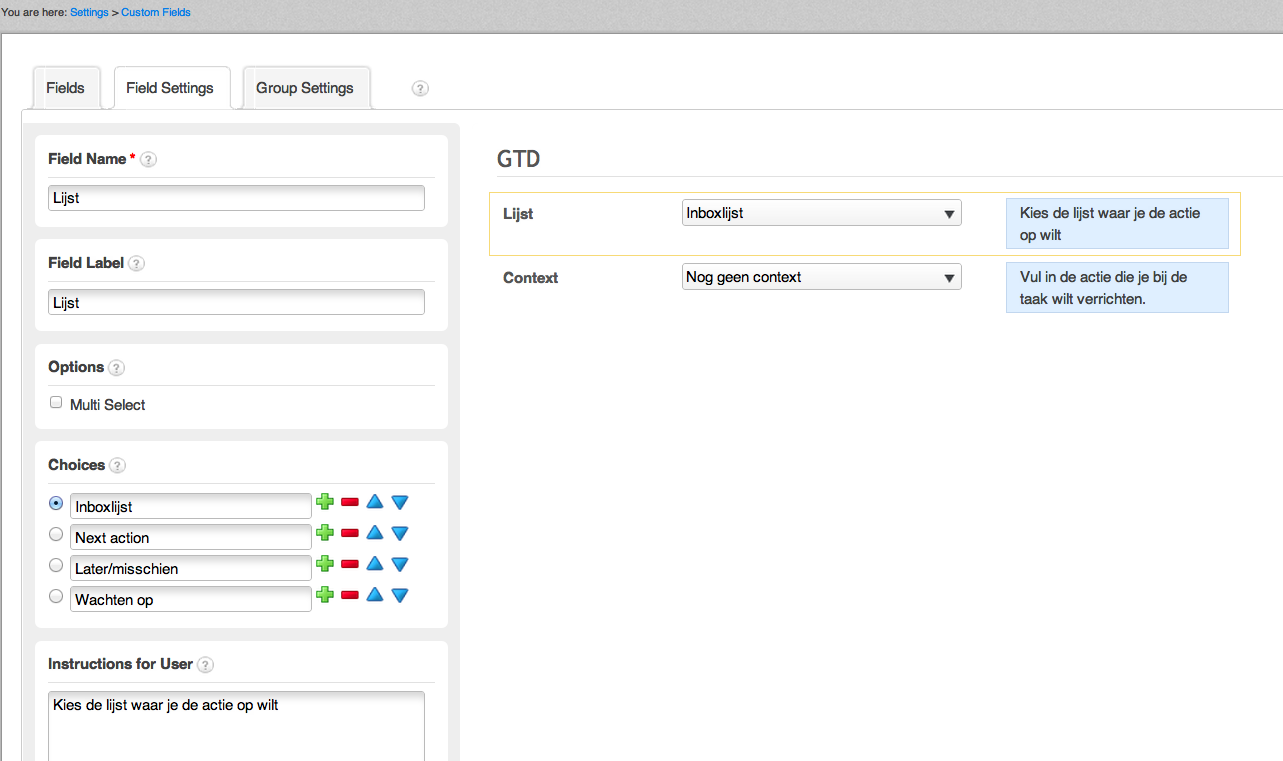
Task: Open the Lijst dropdown showing Inboxlijst
Action: point(821,213)
